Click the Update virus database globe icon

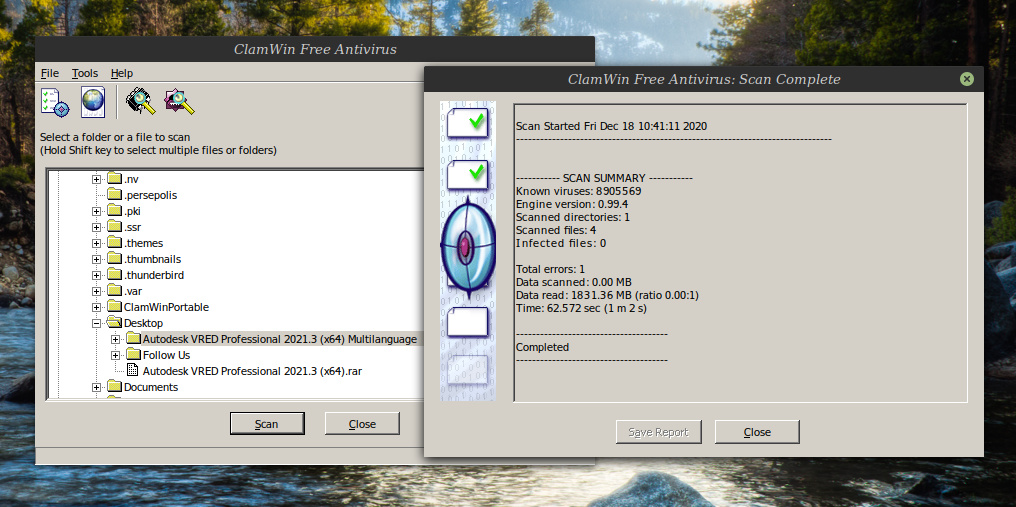[x=93, y=102]
